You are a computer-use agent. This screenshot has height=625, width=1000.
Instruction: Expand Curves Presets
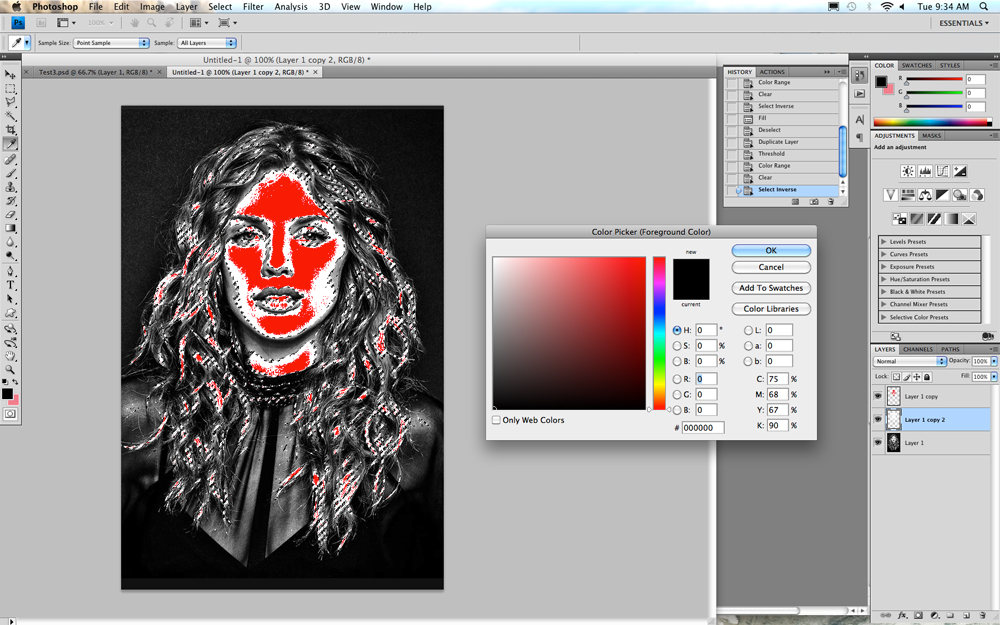[883, 254]
